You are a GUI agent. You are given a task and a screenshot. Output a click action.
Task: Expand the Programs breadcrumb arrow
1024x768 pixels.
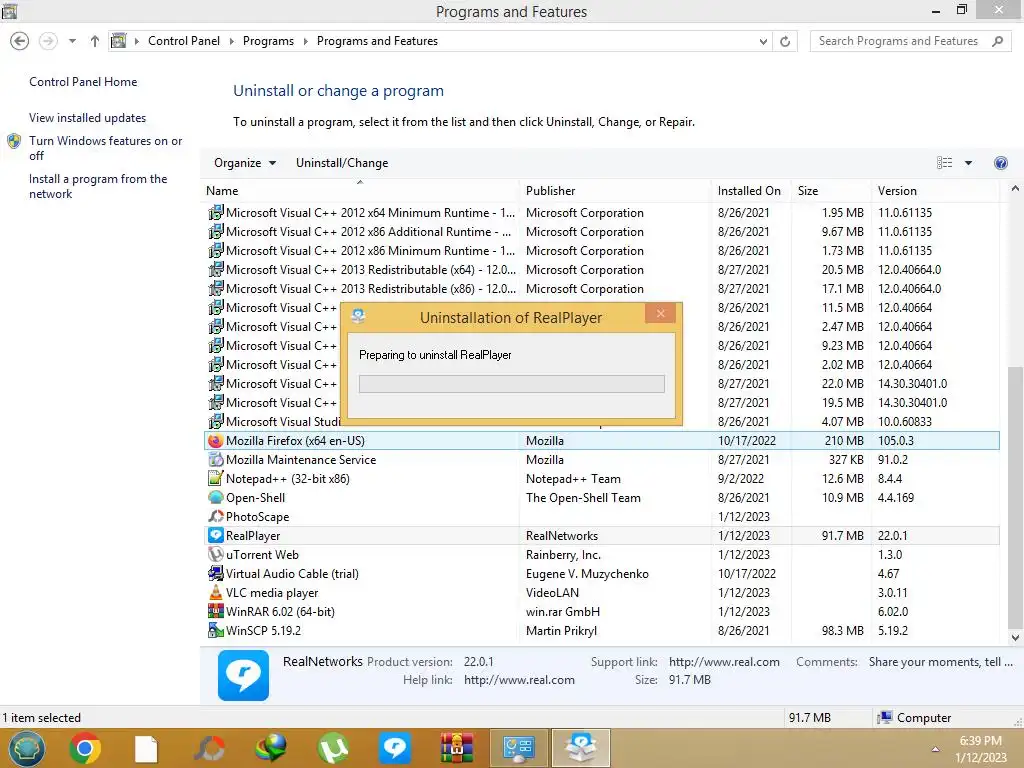[x=305, y=41]
